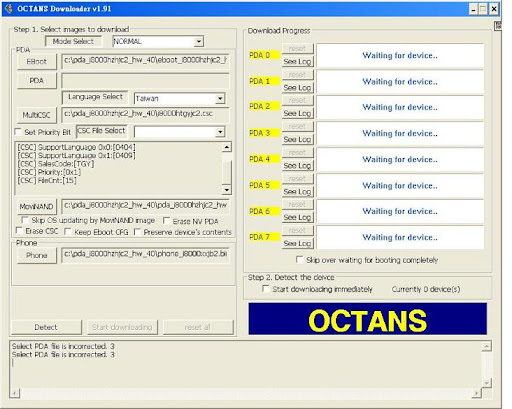Click the Currently 0 device(s) text
This screenshot has width=512, height=409.
(426, 289)
